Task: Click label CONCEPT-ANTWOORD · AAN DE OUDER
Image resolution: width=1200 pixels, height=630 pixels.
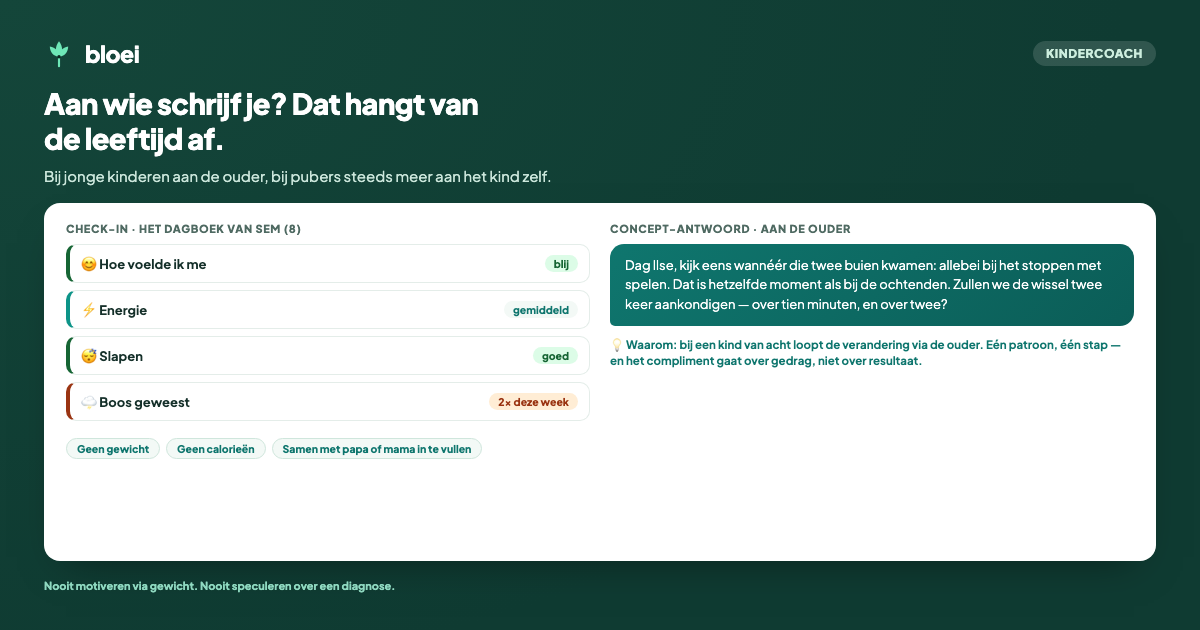Action: (730, 229)
